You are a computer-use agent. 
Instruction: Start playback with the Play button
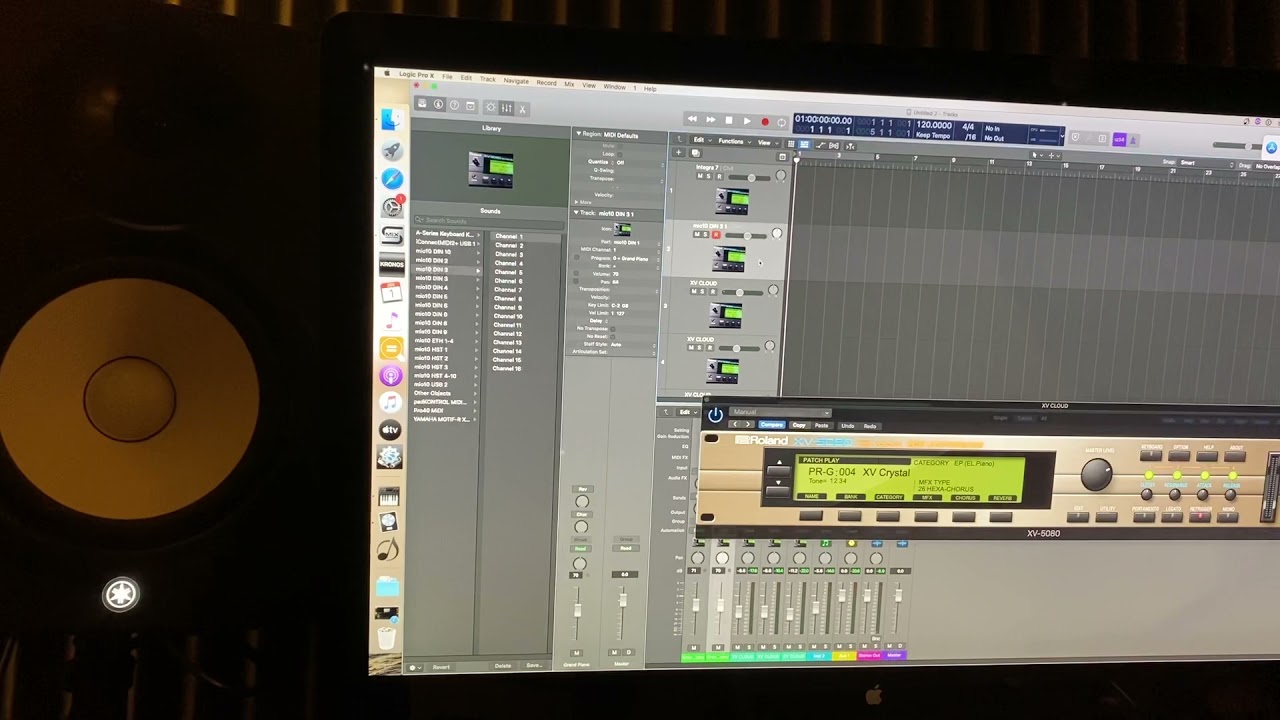[x=747, y=121]
